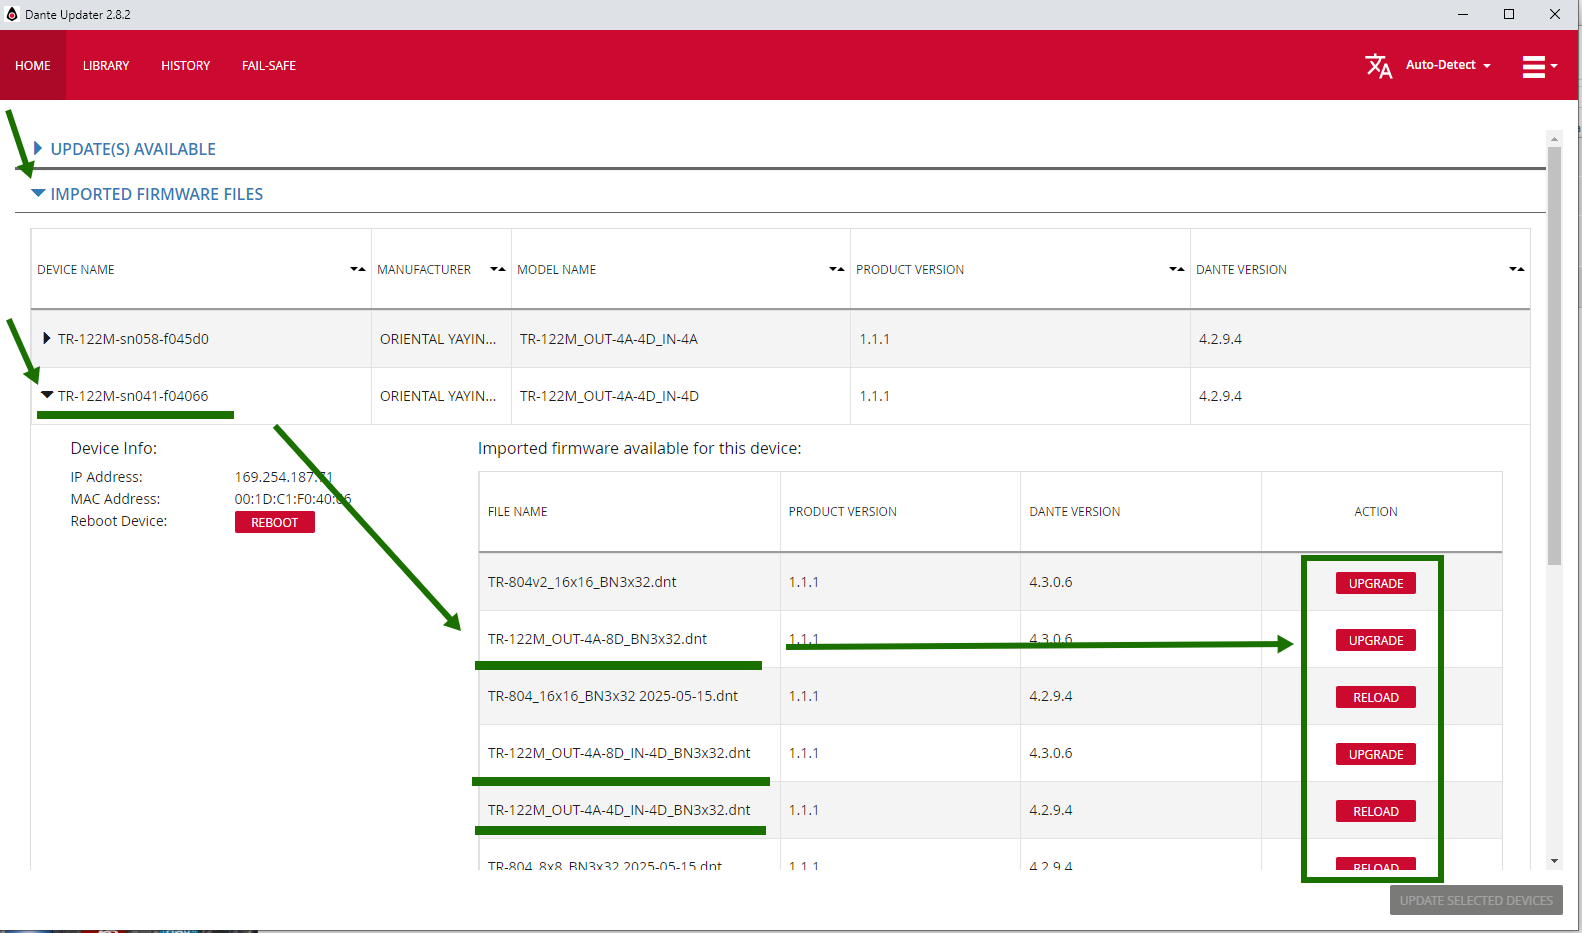The height and width of the screenshot is (933, 1582).
Task: Click the vertical scrollbar down arrow
Action: (1554, 860)
